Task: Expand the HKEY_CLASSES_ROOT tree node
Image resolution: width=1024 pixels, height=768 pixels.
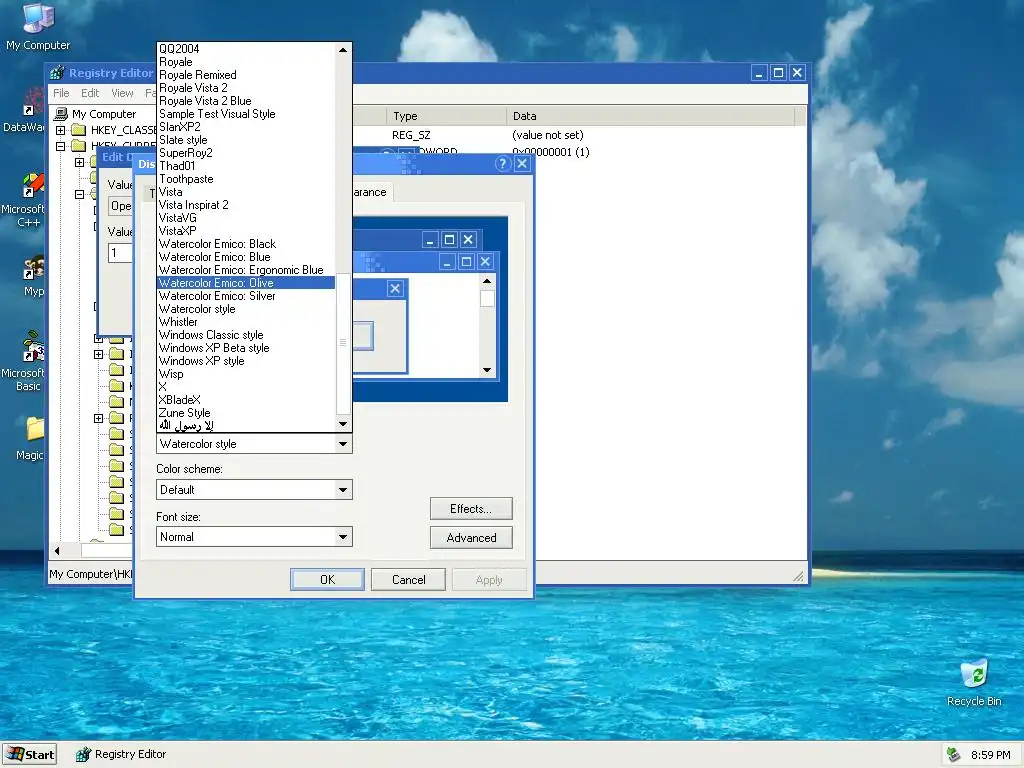Action: click(x=61, y=130)
